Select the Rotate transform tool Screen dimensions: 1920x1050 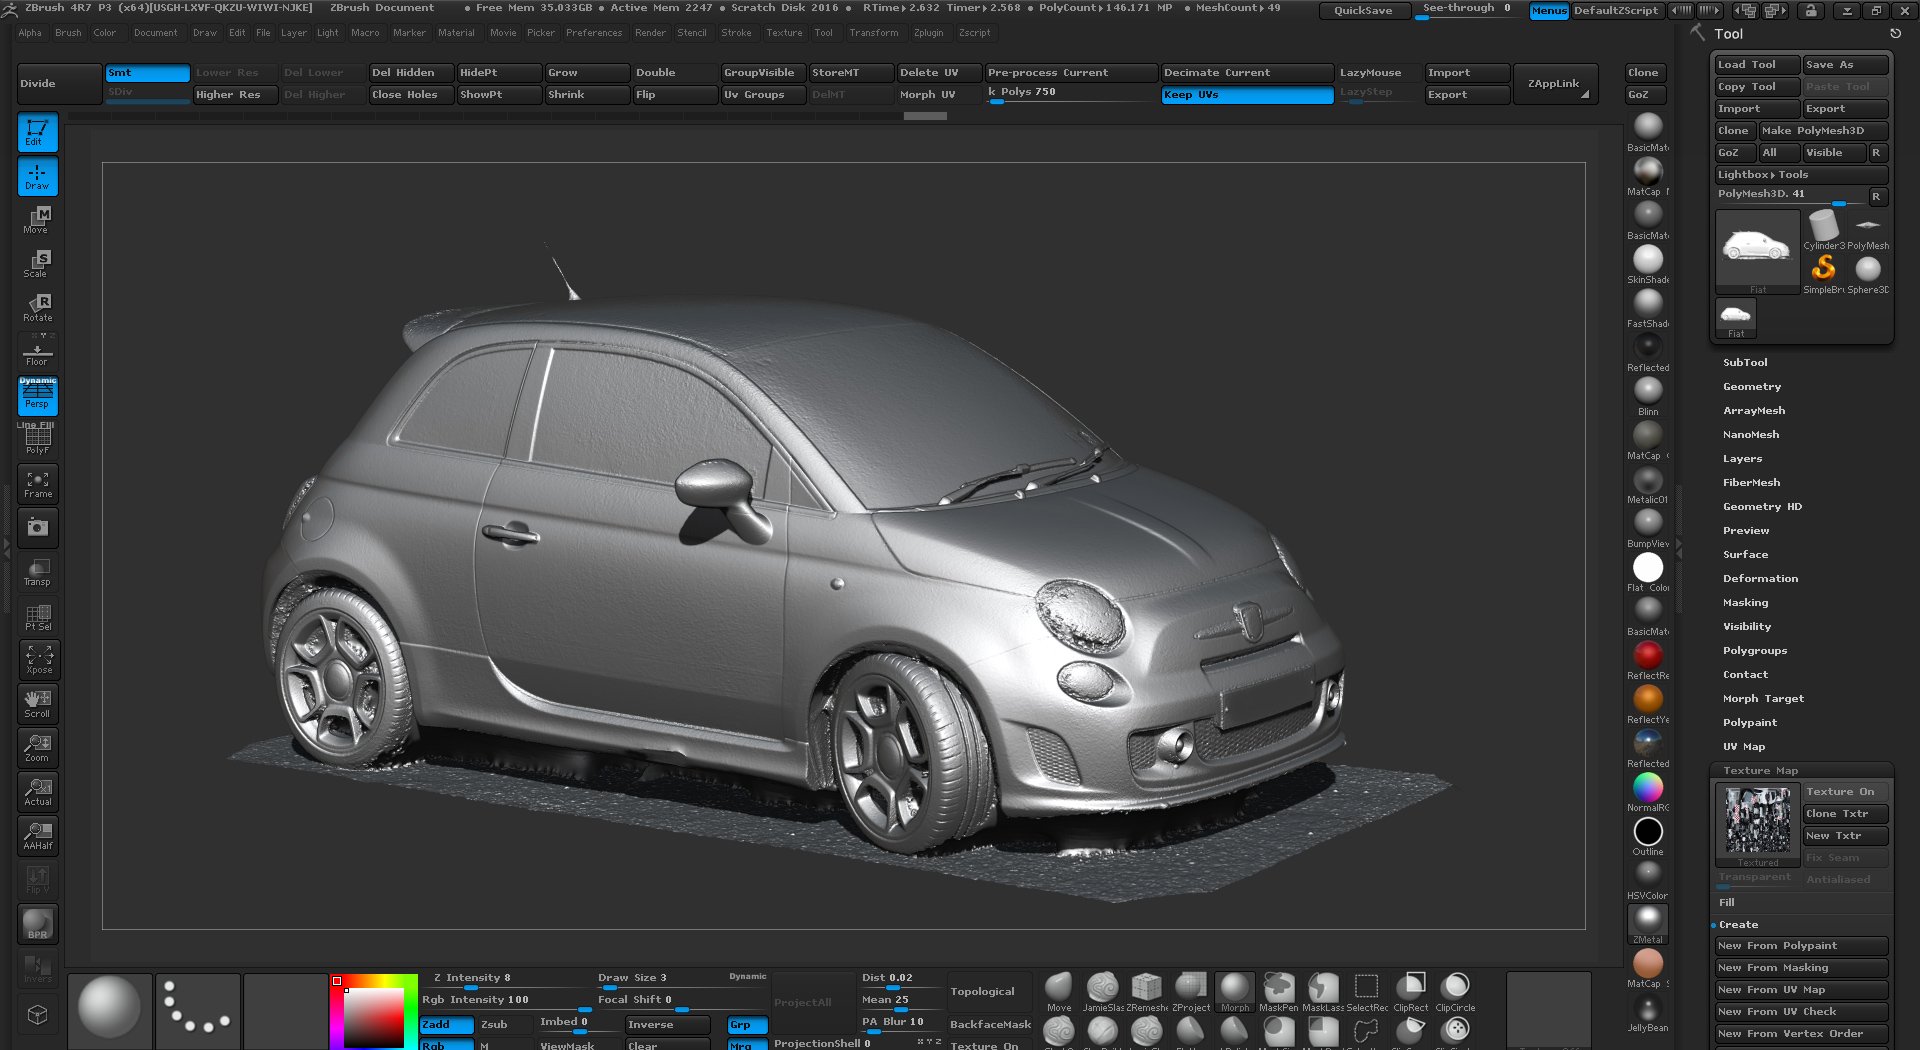point(38,308)
